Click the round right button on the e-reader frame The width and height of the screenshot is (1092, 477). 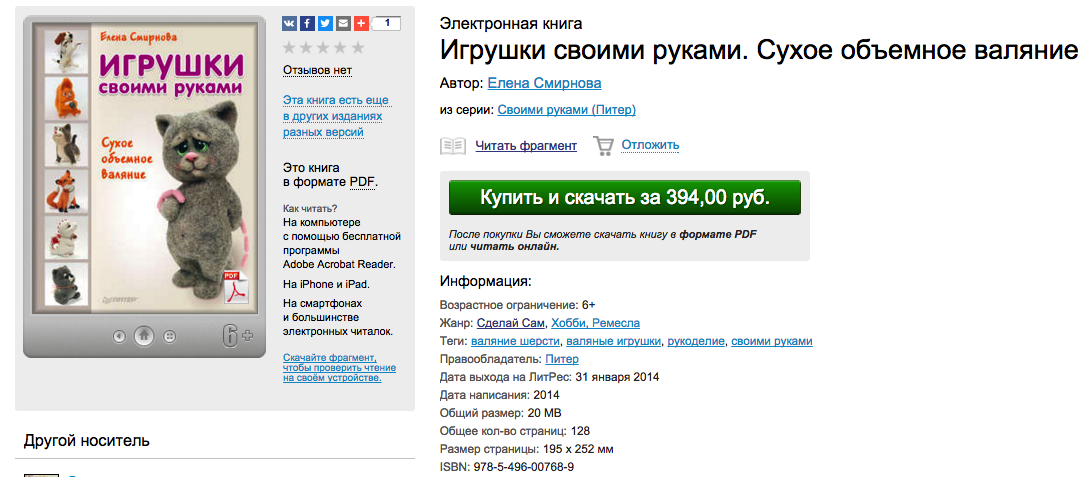169,336
